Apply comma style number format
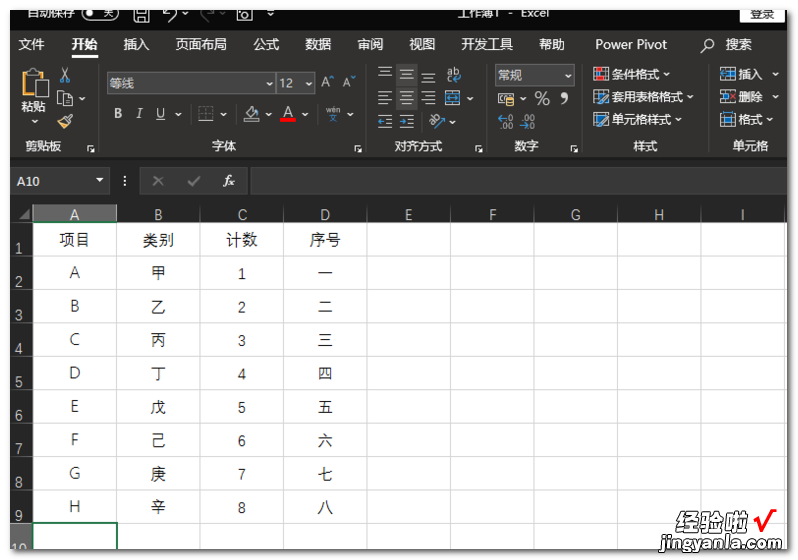The image size is (798, 560). tap(564, 97)
